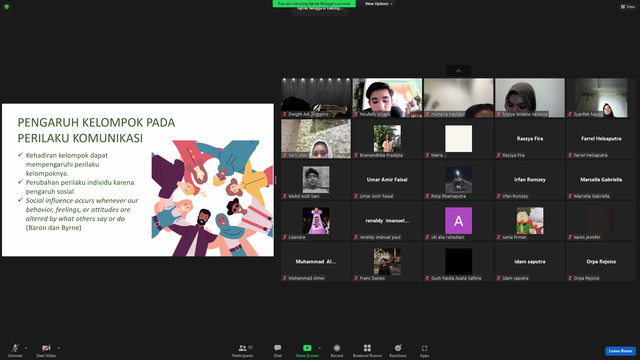The height and width of the screenshot is (360, 640).
Task: Click karen jennifer's dark avatar
Action: coord(601,220)
